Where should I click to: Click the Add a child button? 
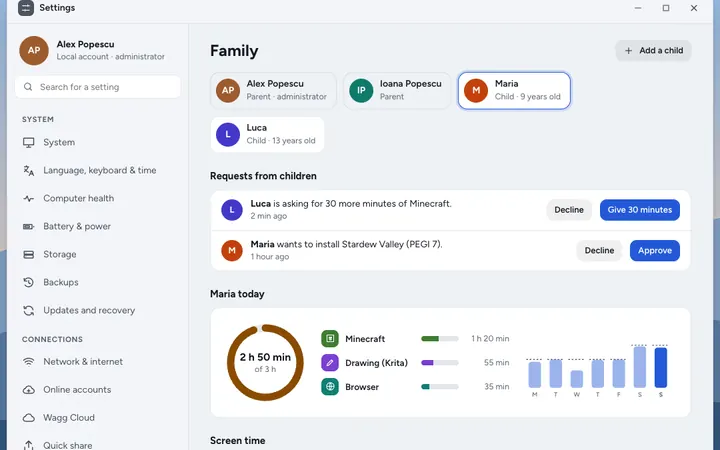(x=653, y=51)
